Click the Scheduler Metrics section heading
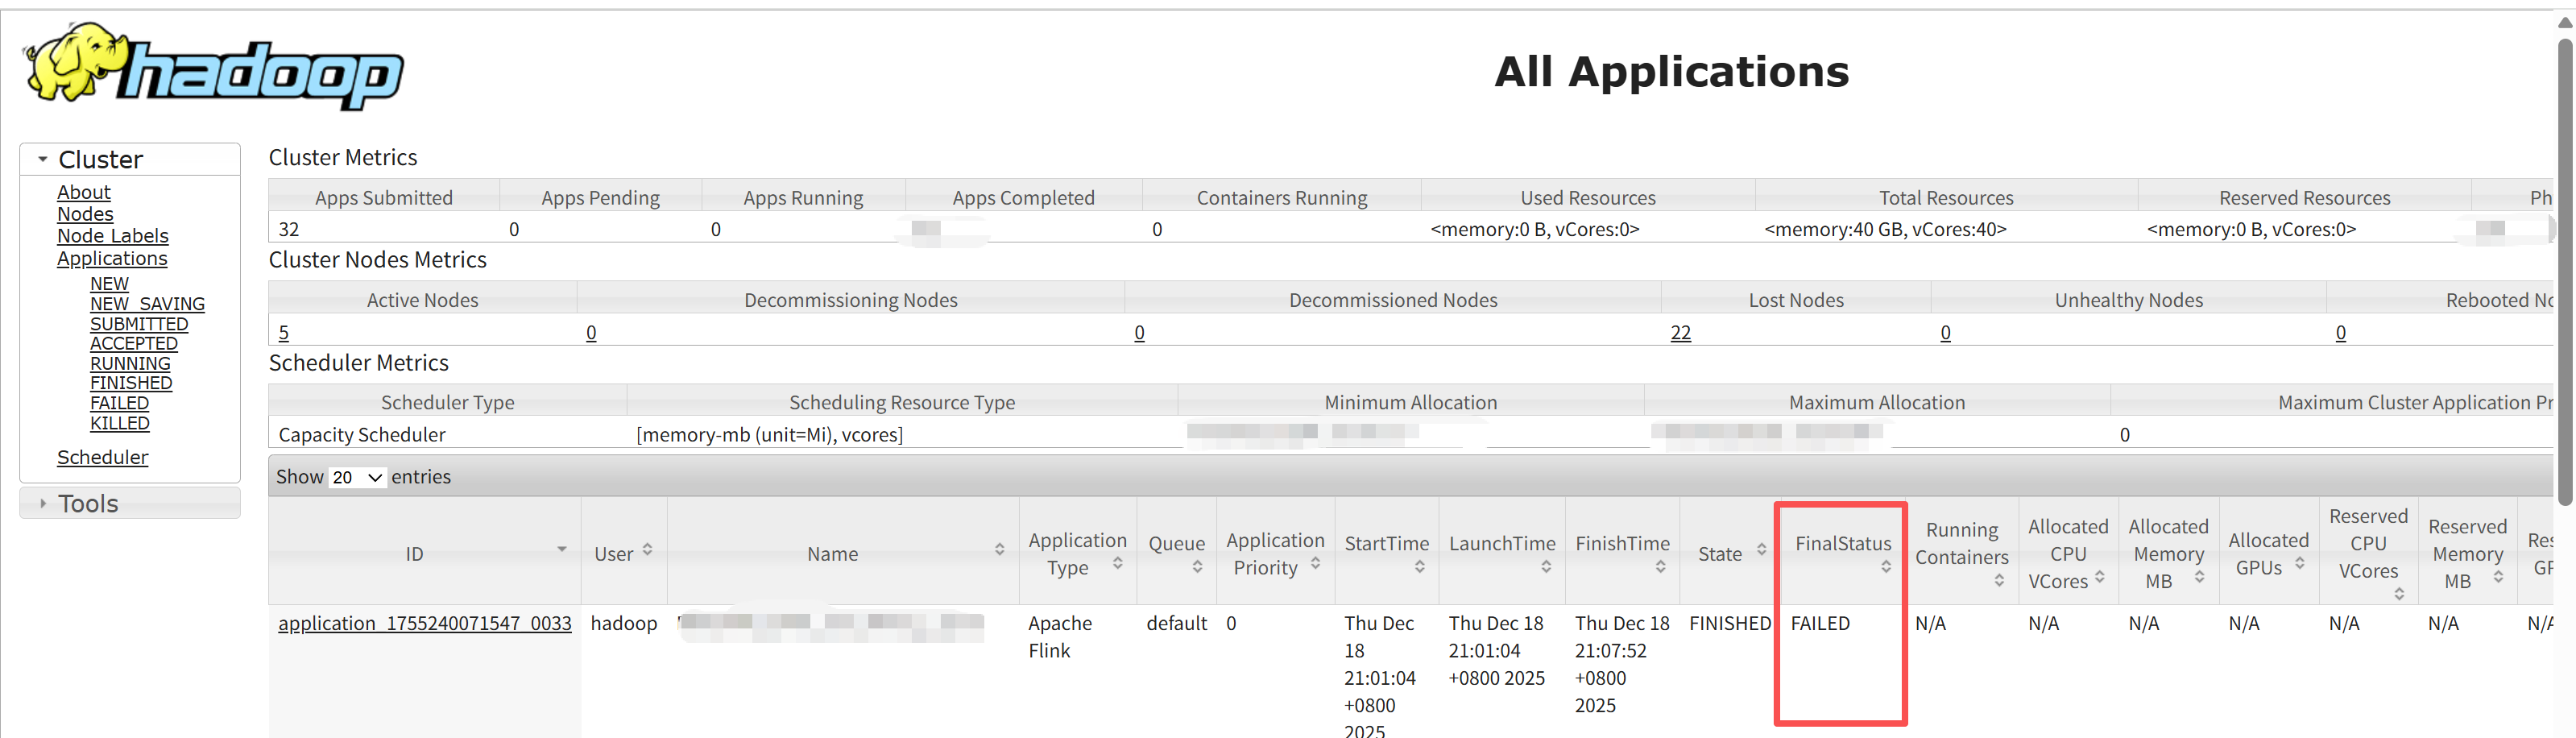The image size is (2576, 738). [359, 363]
